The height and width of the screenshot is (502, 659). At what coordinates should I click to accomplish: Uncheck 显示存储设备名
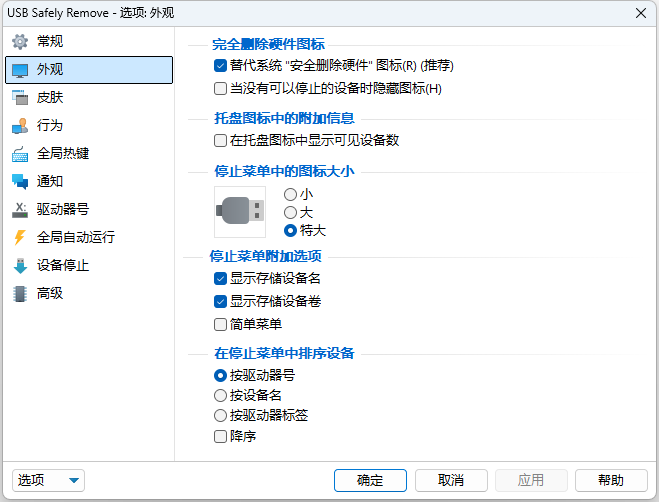click(220, 279)
